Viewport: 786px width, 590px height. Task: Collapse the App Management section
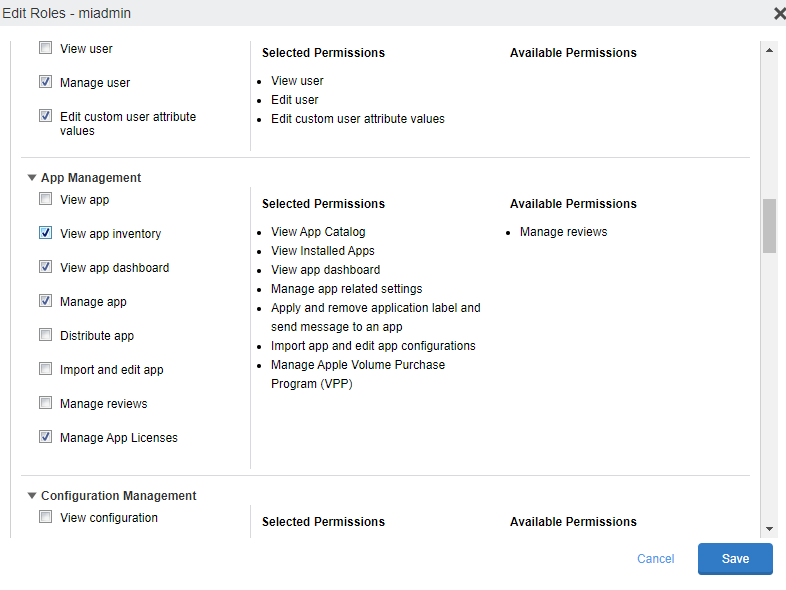[32, 178]
